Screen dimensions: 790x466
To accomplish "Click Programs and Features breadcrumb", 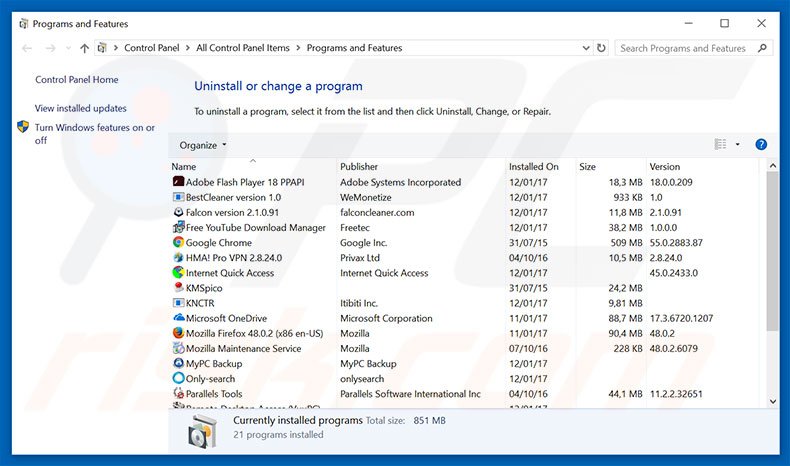I will (x=354, y=48).
